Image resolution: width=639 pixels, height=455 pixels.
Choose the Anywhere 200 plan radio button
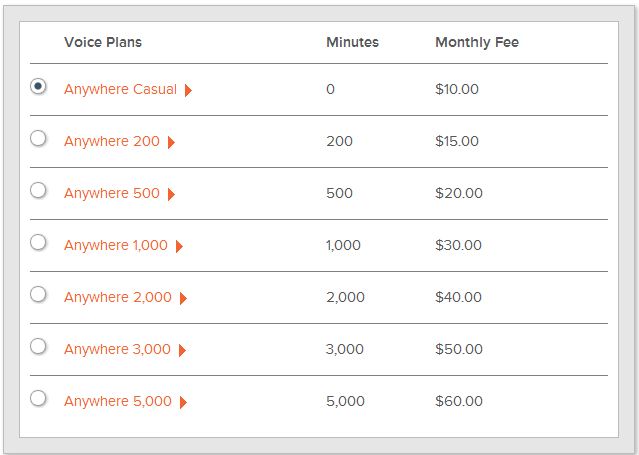point(38,138)
